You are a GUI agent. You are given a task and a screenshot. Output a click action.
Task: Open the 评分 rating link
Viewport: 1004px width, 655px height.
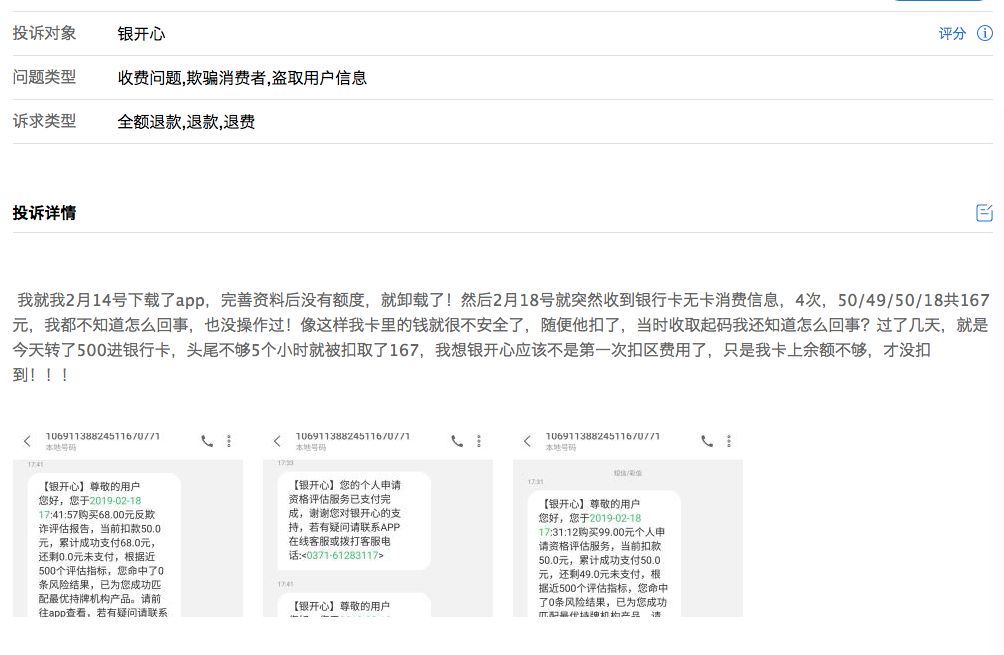point(952,33)
